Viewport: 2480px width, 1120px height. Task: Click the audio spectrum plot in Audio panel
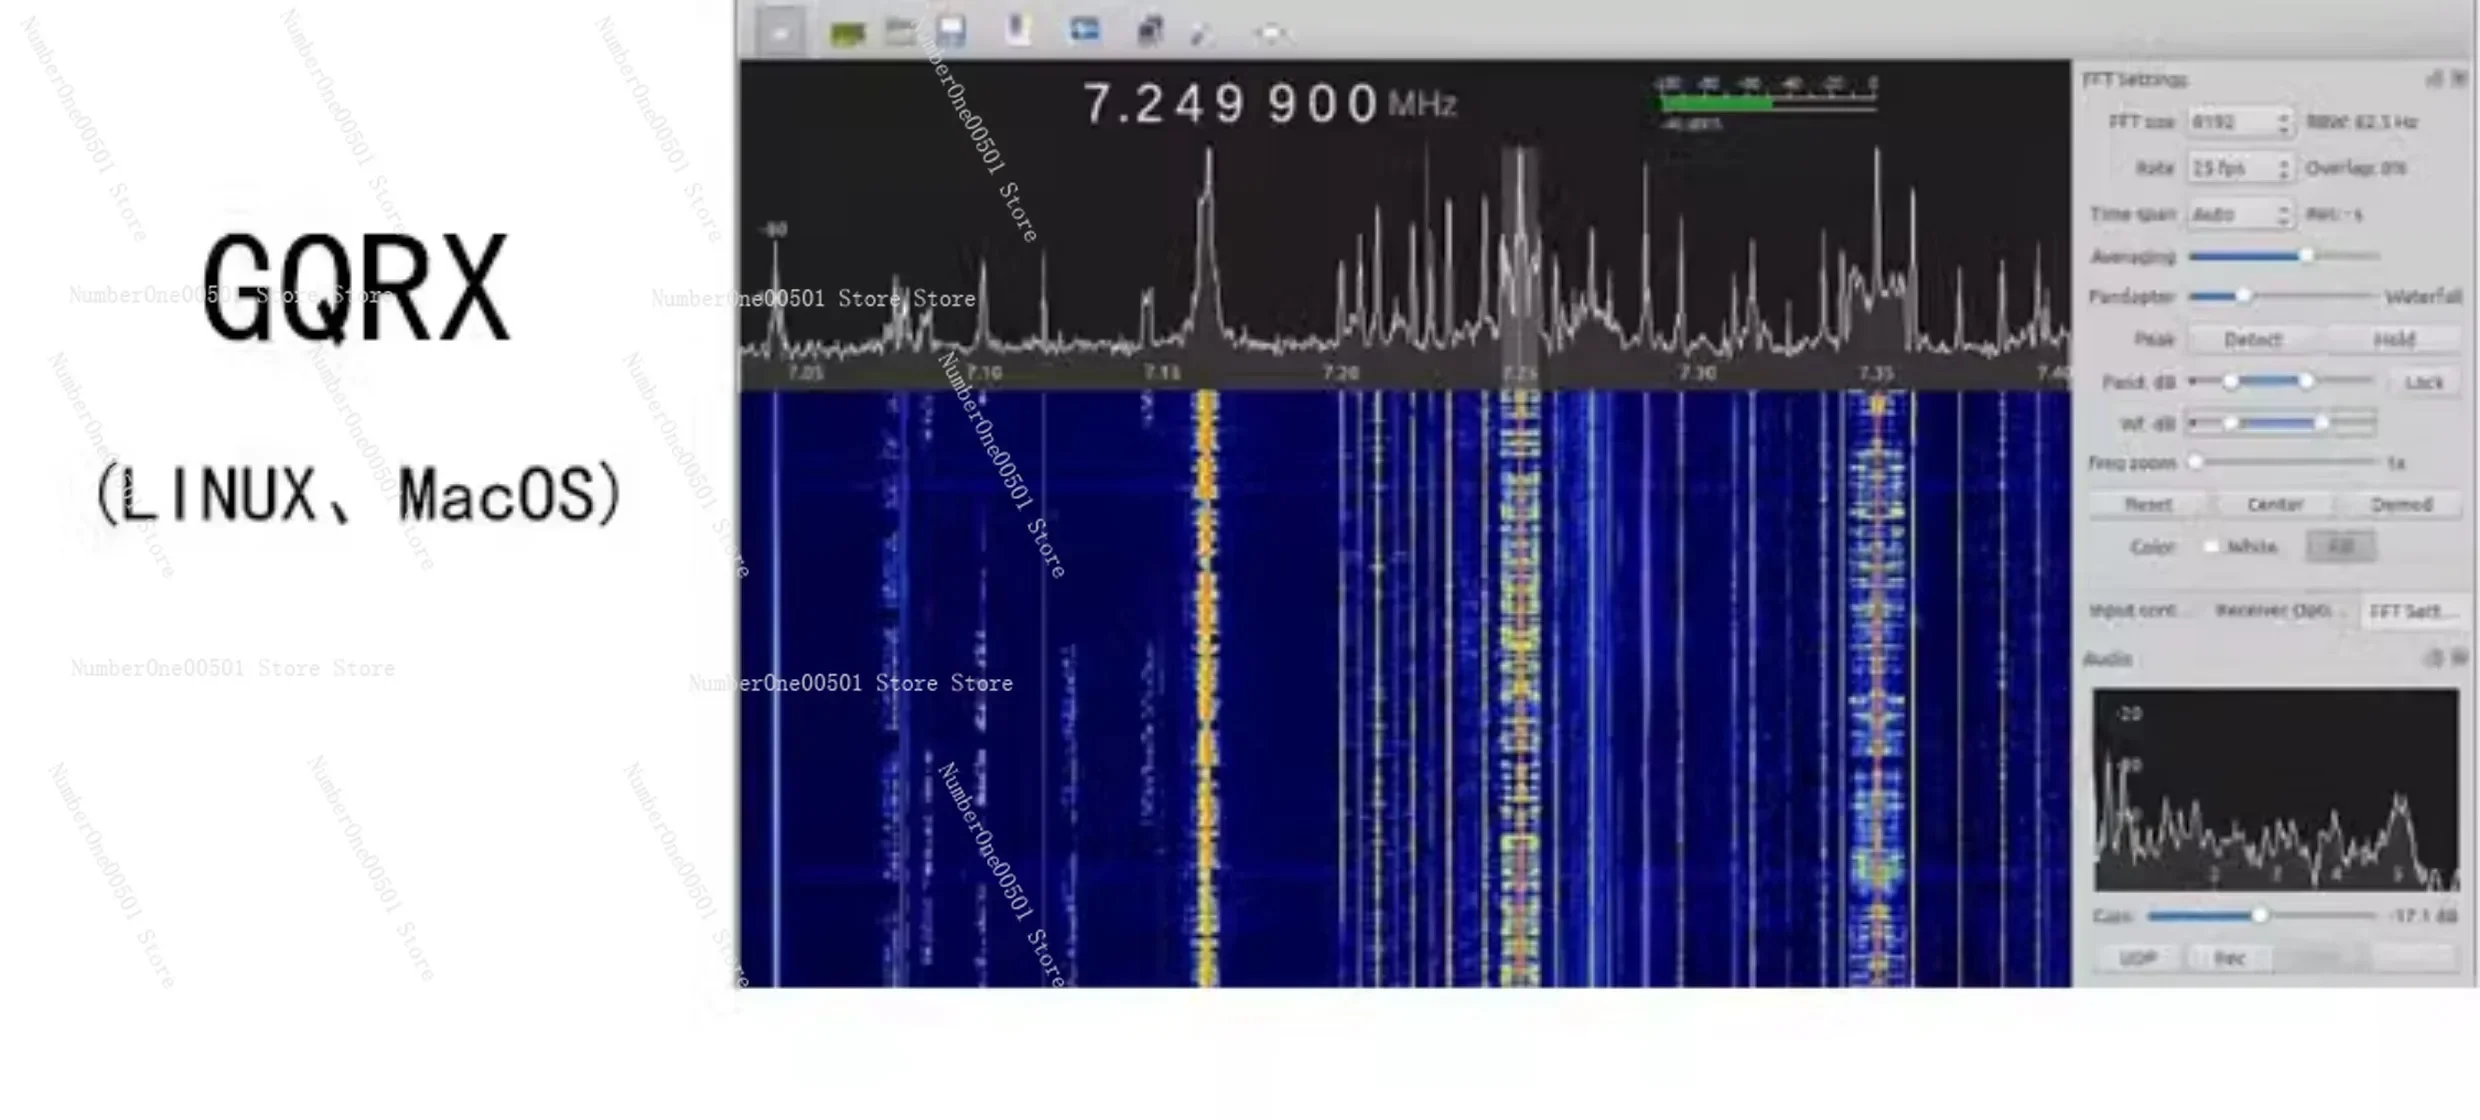(x=2276, y=789)
